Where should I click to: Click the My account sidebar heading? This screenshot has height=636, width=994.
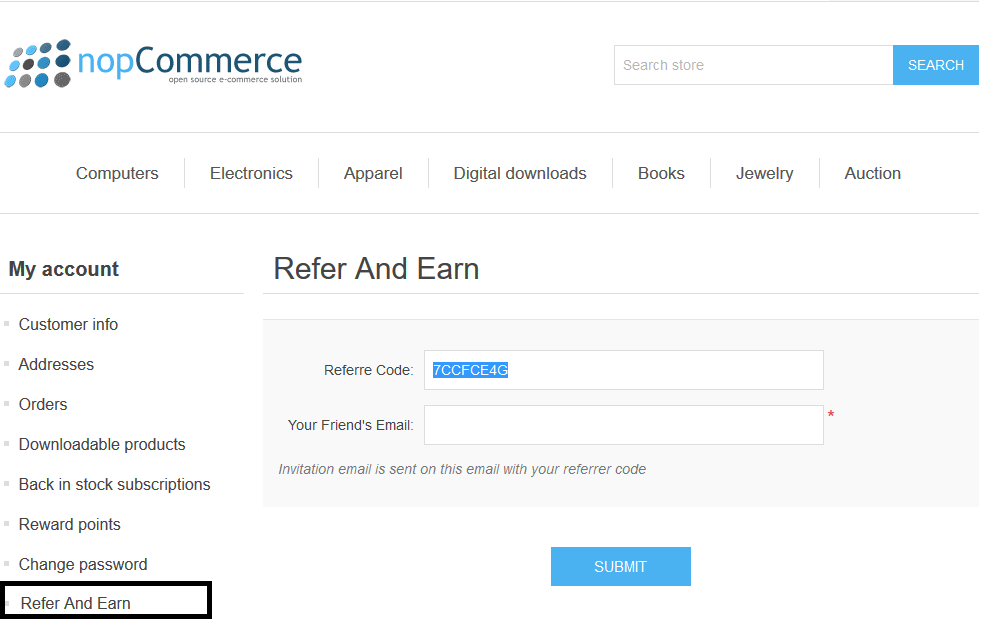click(64, 269)
